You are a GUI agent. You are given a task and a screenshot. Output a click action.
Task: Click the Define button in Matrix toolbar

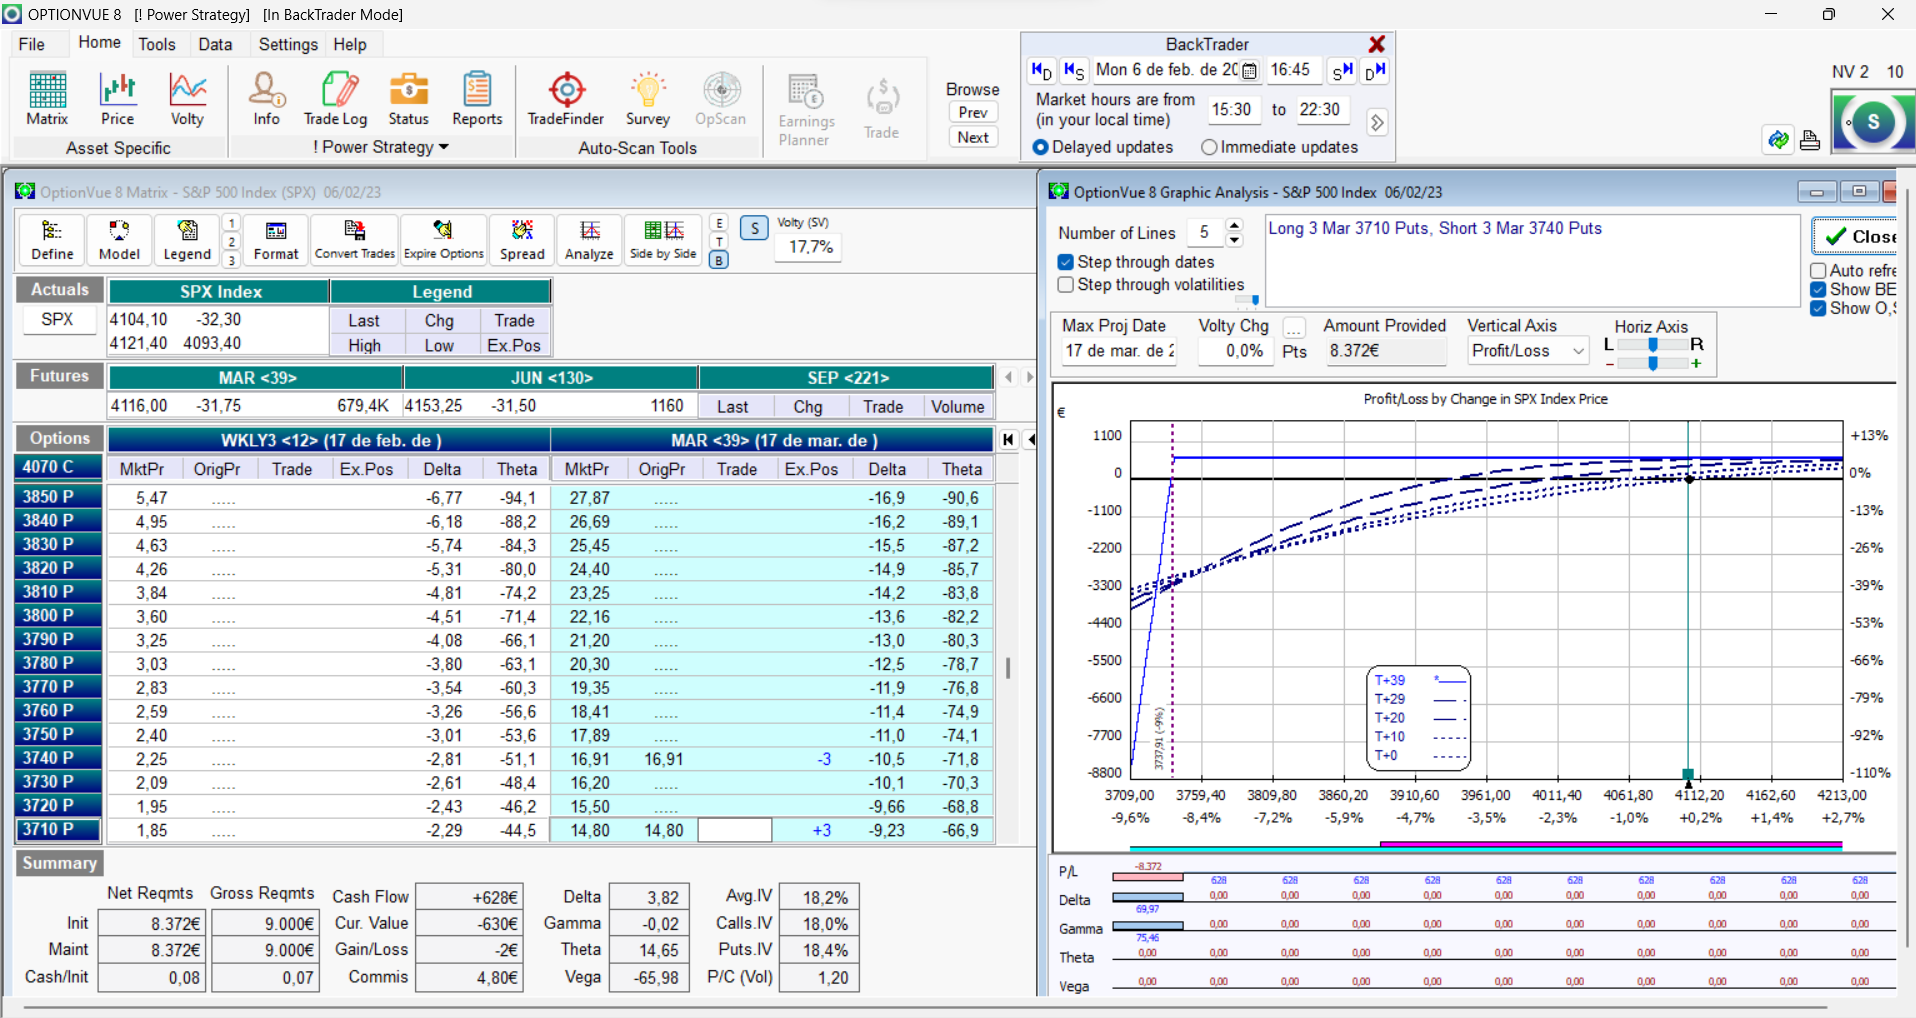(x=52, y=241)
